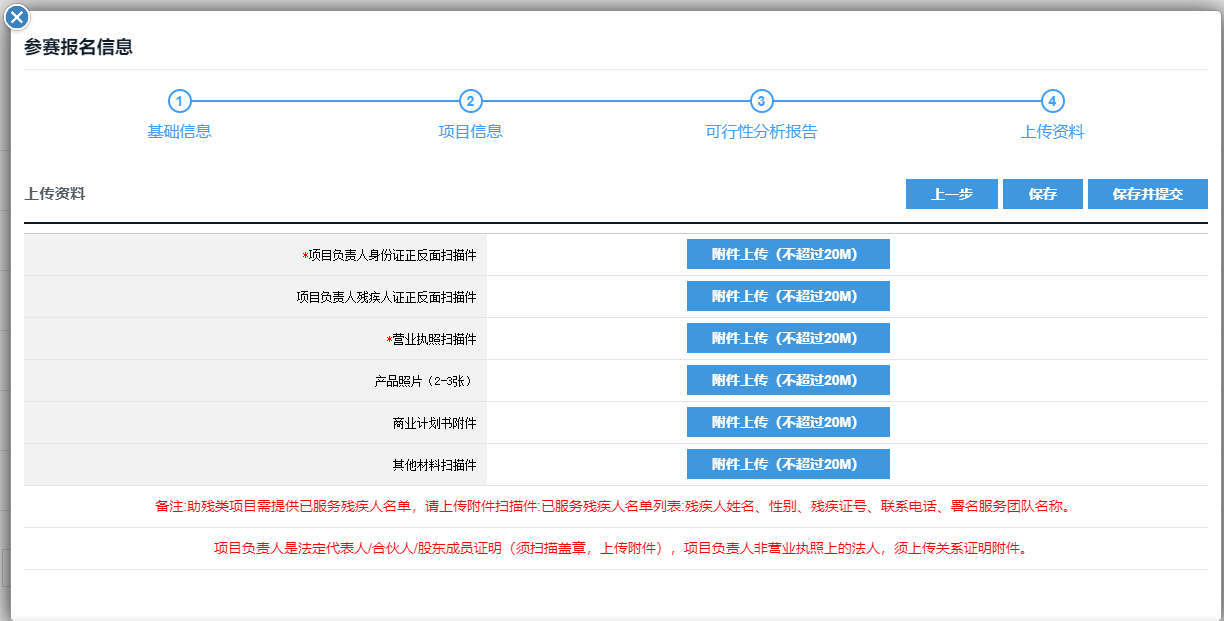1224x621 pixels.
Task: Open the 可行性分析报告 step label
Action: tap(761, 132)
